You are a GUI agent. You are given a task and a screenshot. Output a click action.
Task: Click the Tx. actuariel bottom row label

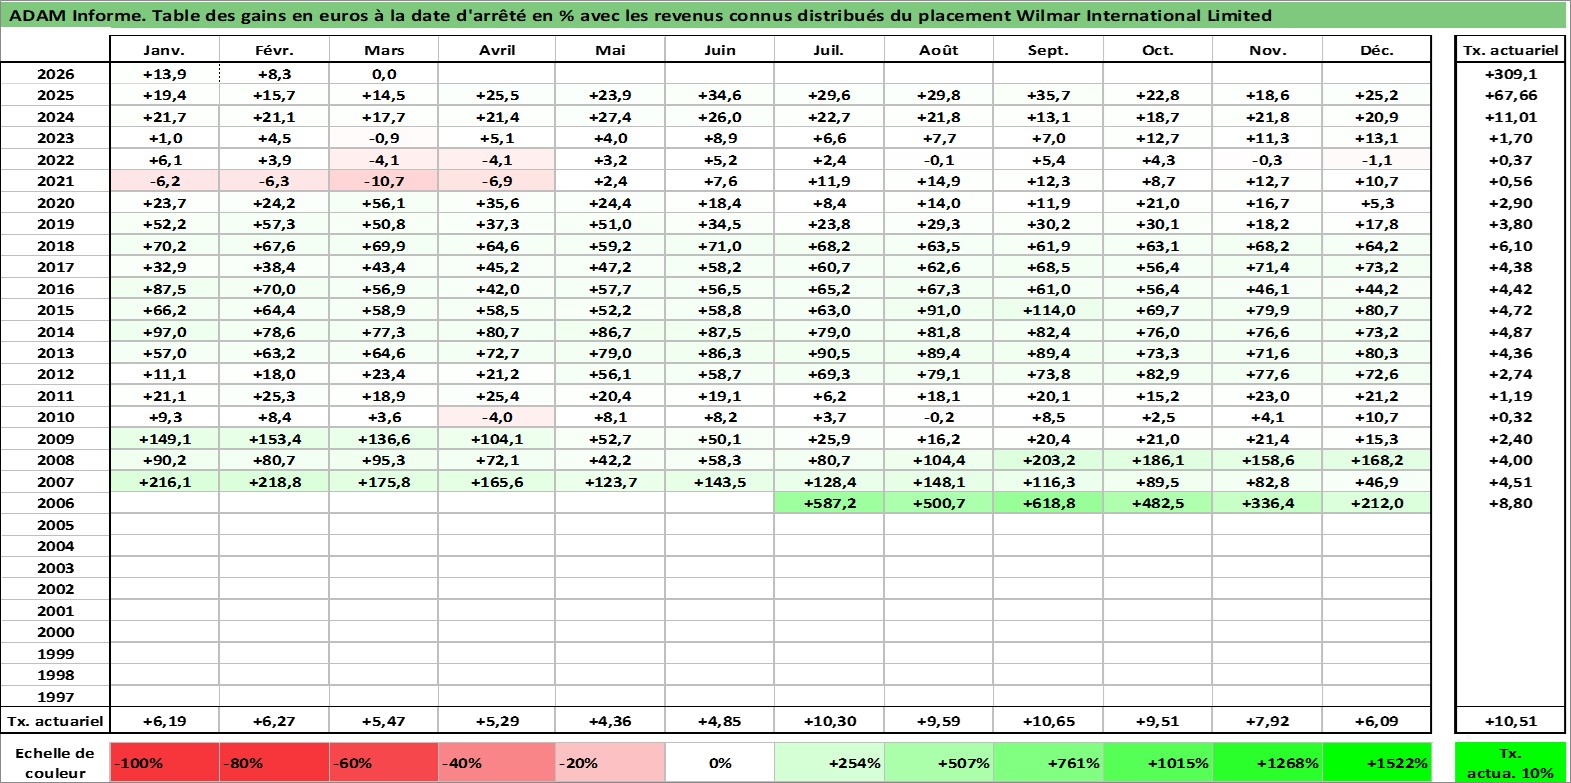click(x=55, y=721)
